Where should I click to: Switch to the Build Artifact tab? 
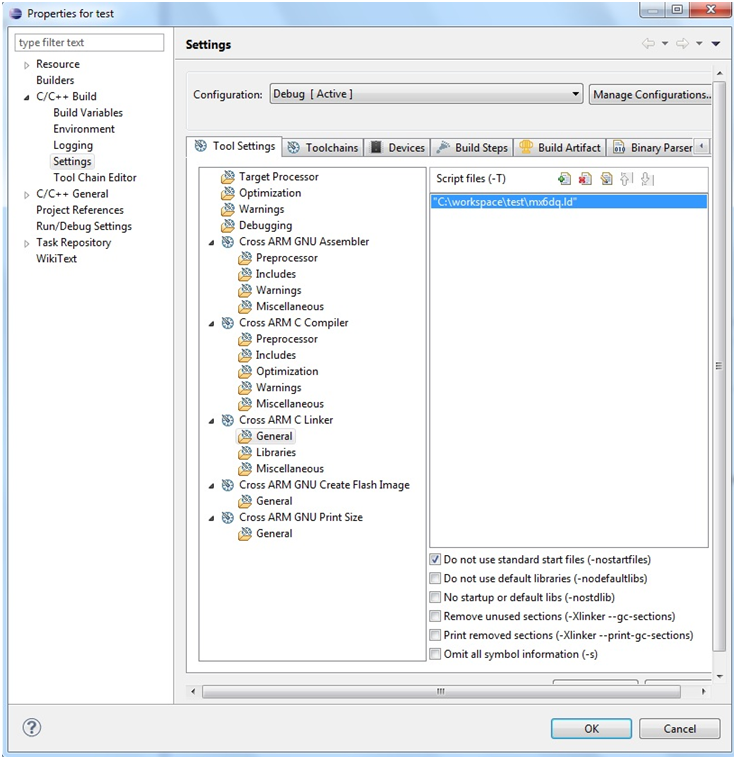coord(560,148)
